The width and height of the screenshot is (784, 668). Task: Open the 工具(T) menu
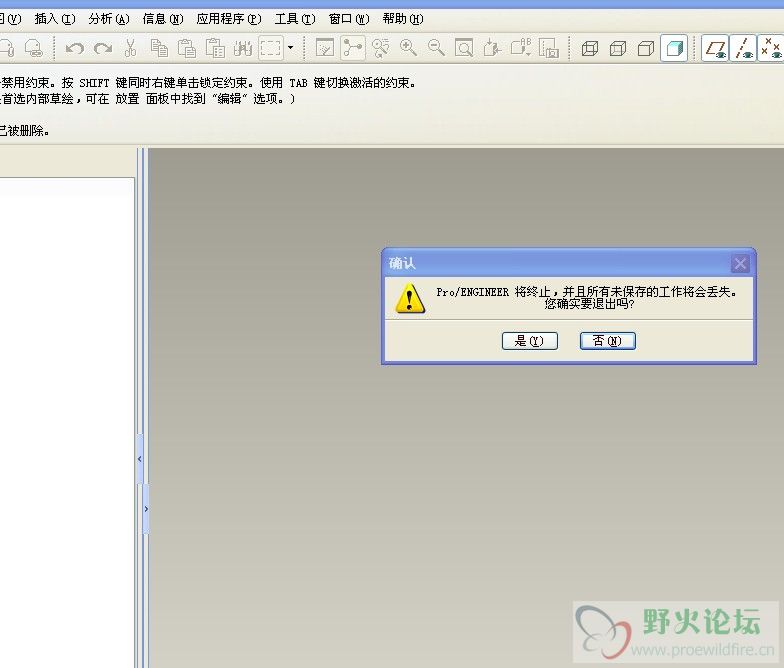click(x=295, y=19)
